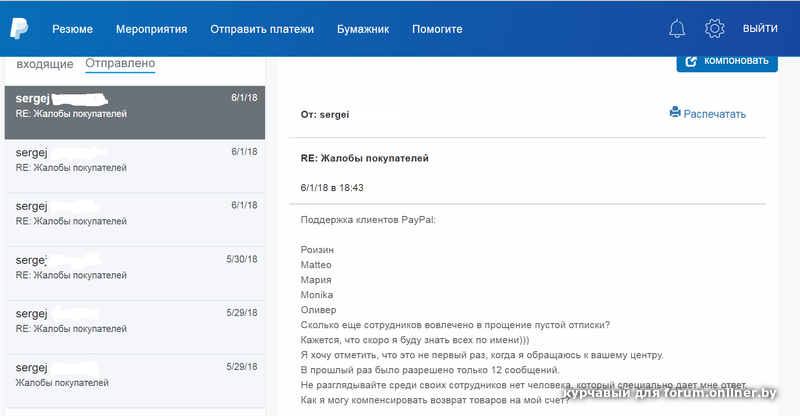Screen dimensions: 800x416
Task: Click the PayPal logo icon
Action: [x=19, y=29]
